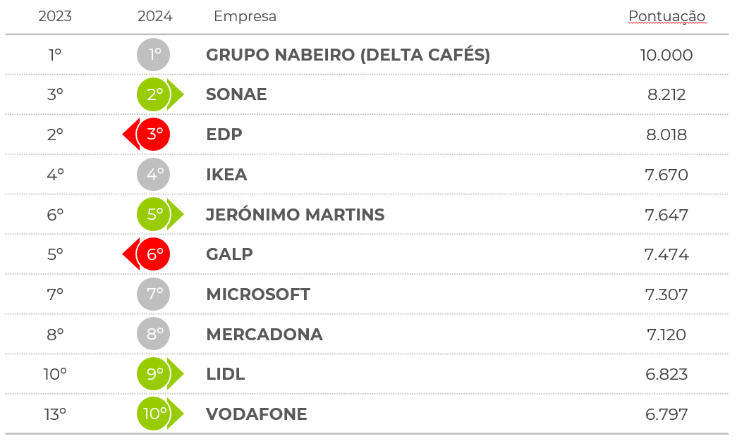Click the grey 1º rank badge
Image resolution: width=737 pixels, height=441 pixels.
tap(154, 55)
